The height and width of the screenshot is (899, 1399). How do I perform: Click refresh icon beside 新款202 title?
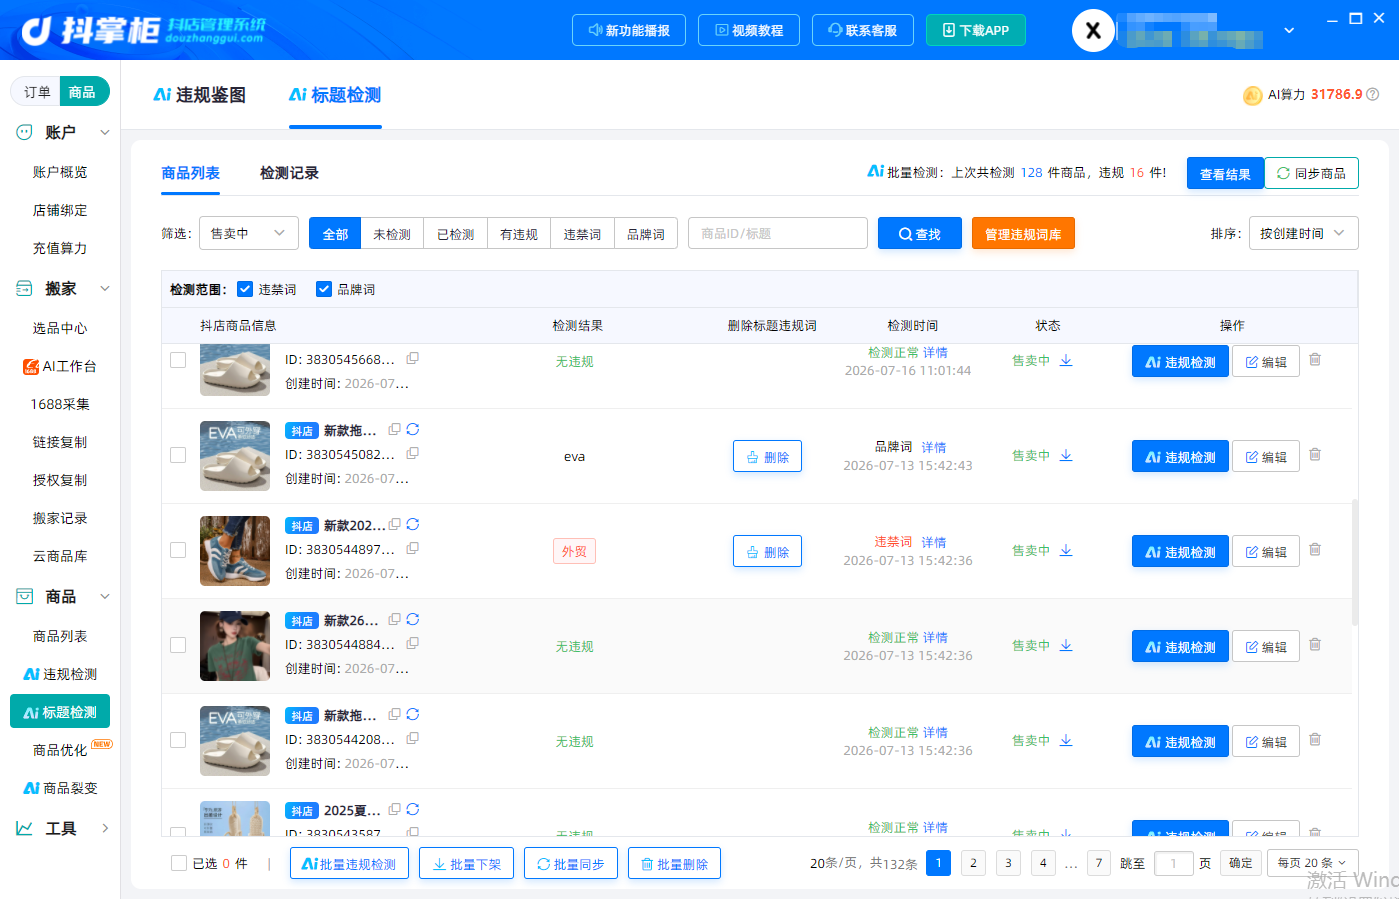412,524
